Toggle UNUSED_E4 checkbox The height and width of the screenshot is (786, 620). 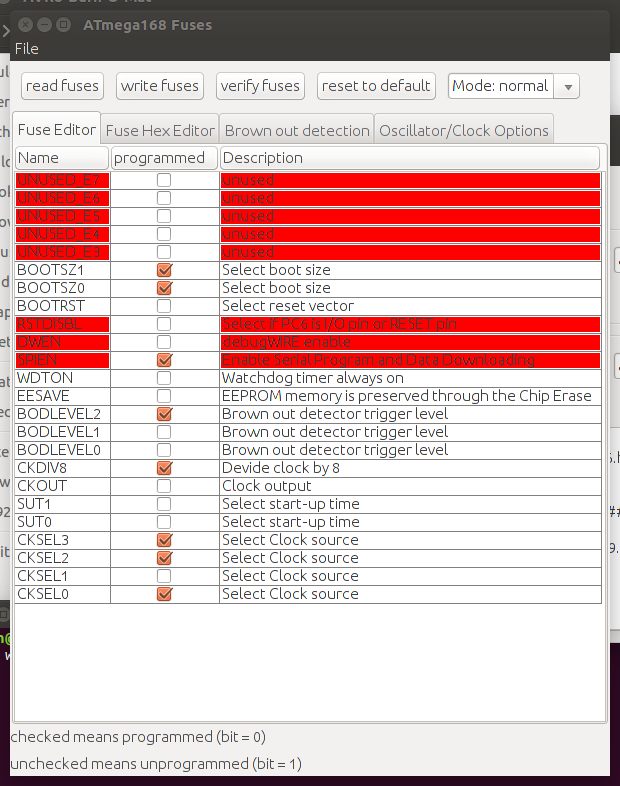(x=164, y=234)
